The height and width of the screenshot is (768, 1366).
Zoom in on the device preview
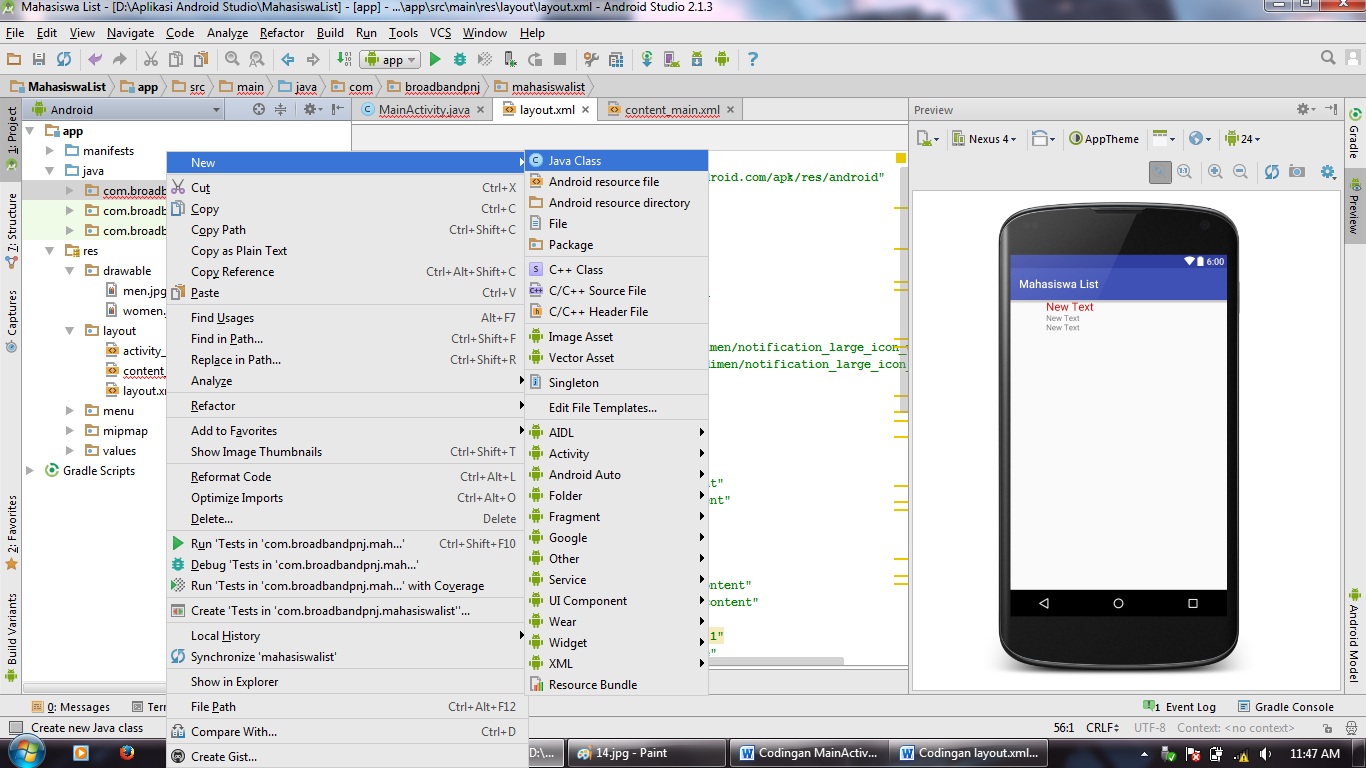[1215, 171]
